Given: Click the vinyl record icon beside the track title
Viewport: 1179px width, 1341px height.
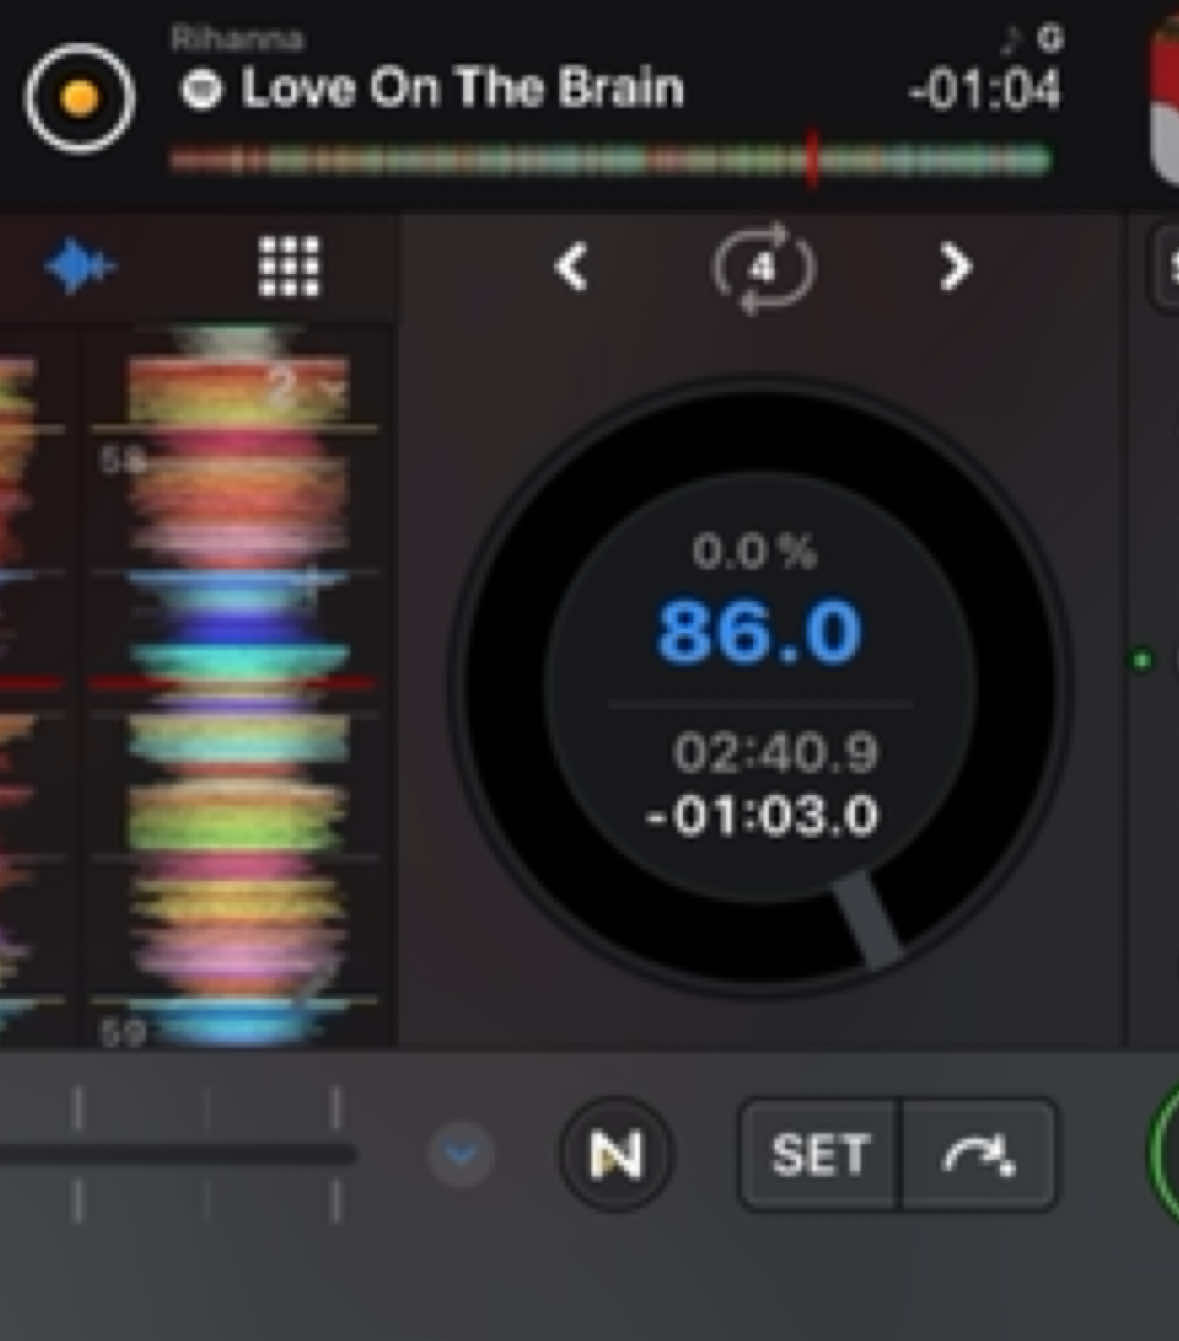Looking at the screenshot, I should point(80,97).
